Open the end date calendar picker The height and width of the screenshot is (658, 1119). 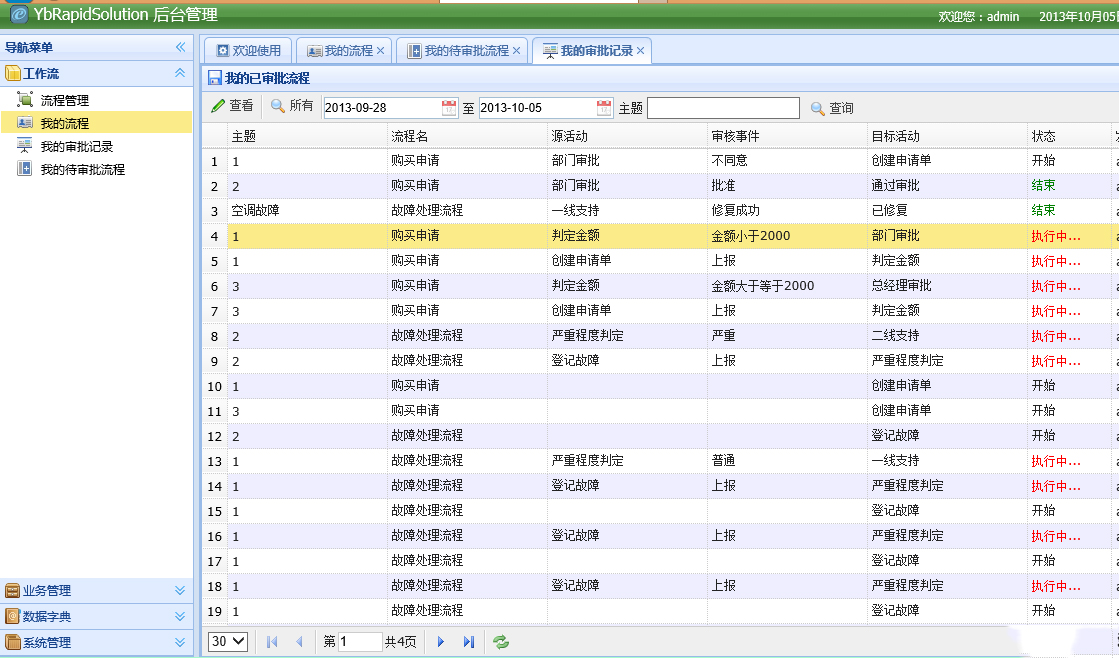604,108
